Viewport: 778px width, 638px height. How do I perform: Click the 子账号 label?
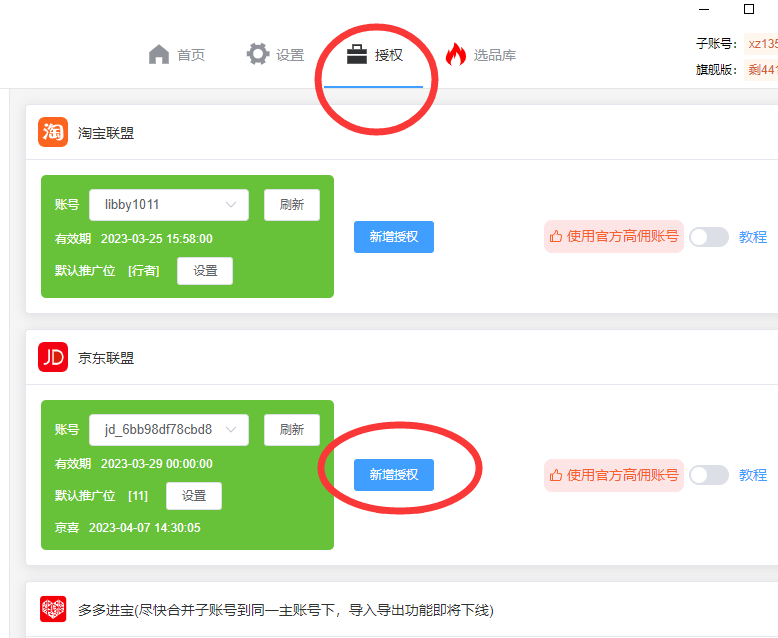716,44
